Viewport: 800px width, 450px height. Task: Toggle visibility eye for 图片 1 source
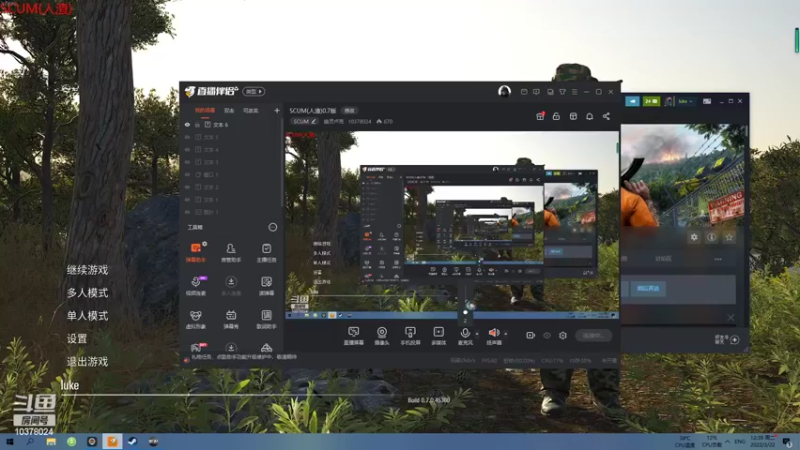(187, 212)
